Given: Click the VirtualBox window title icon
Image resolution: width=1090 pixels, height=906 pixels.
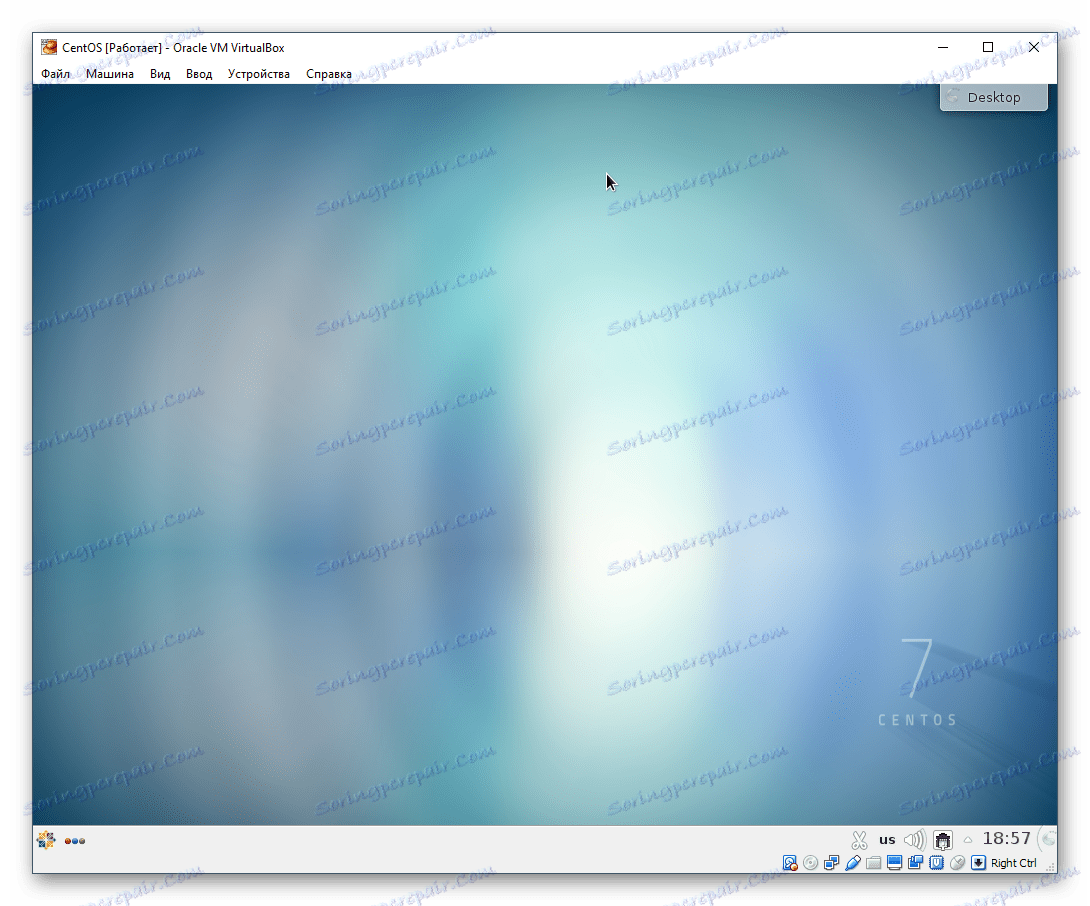Looking at the screenshot, I should 49,47.
